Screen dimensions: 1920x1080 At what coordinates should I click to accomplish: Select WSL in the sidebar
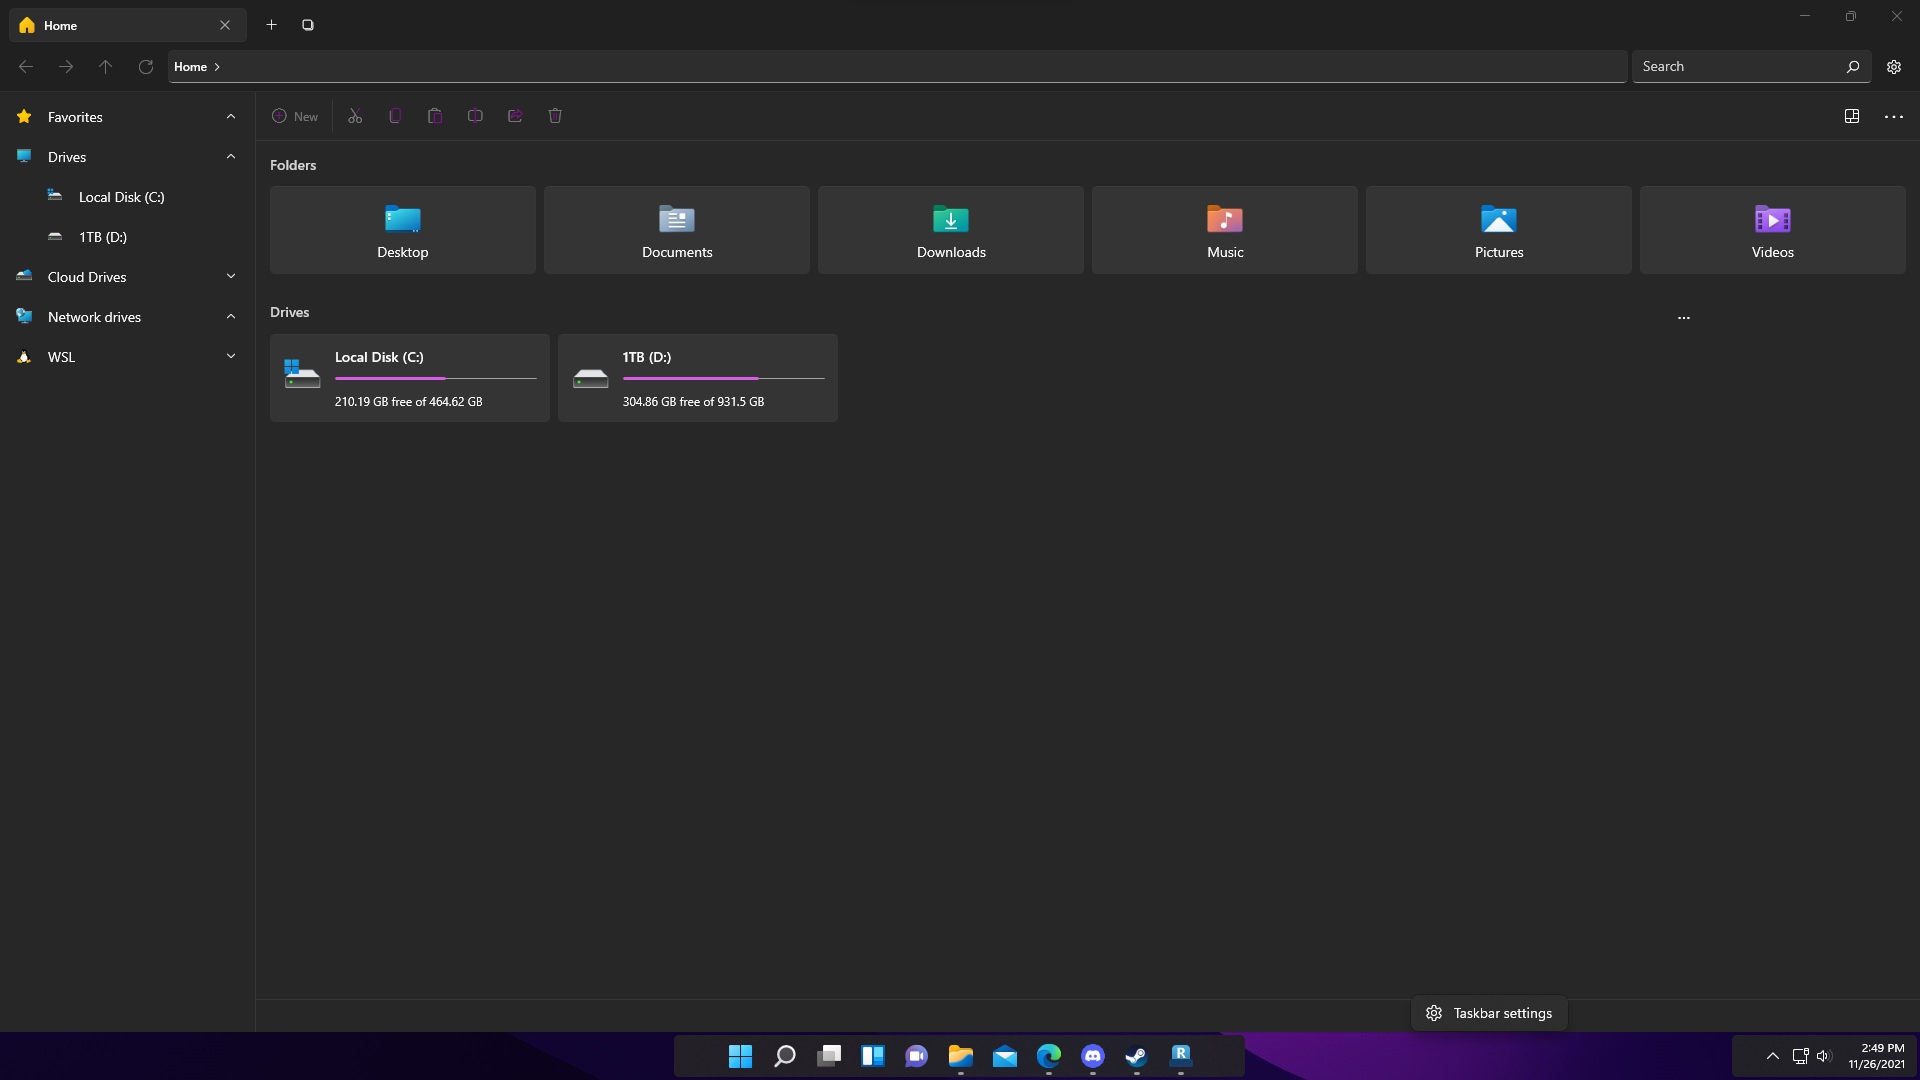coord(61,357)
